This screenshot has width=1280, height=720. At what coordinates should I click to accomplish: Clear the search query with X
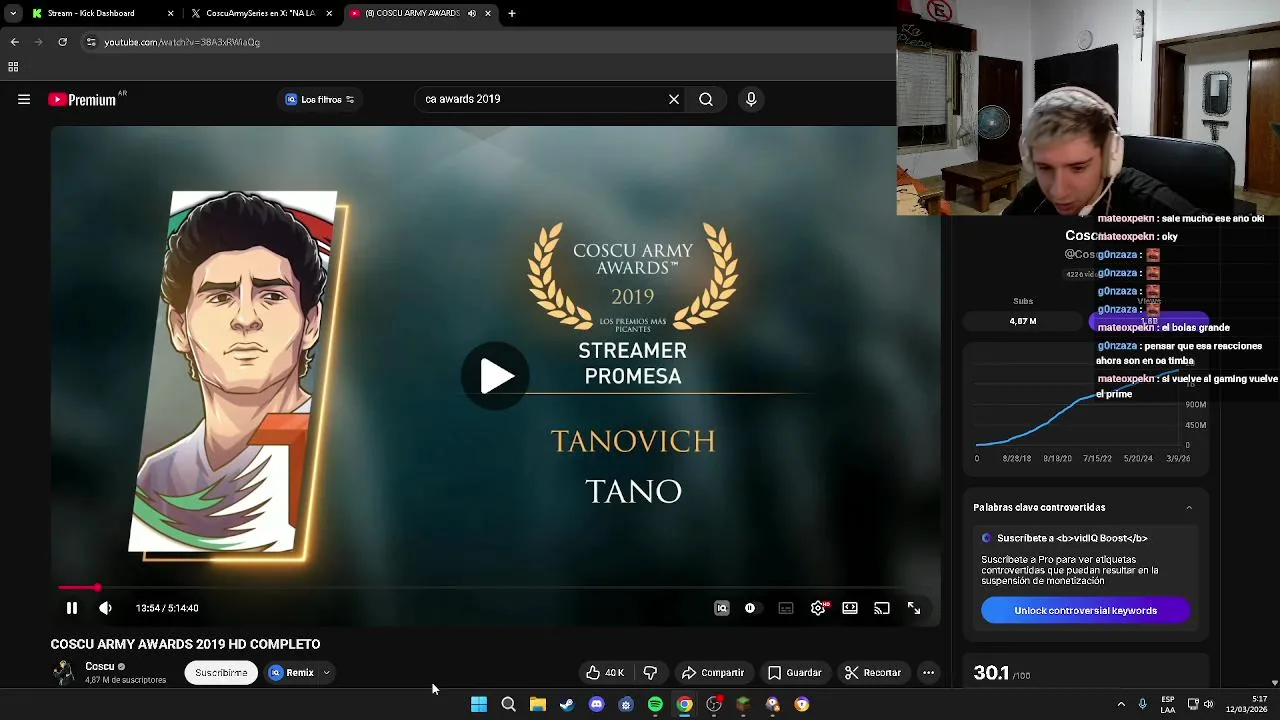tap(674, 99)
